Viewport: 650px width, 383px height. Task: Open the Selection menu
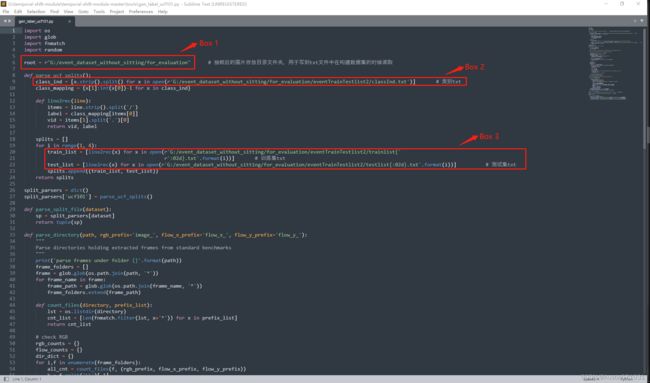(36, 12)
